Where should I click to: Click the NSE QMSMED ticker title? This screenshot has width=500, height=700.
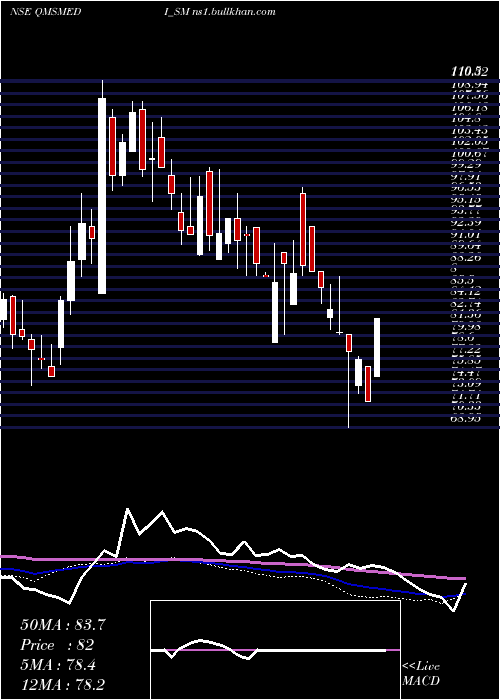pos(46,12)
